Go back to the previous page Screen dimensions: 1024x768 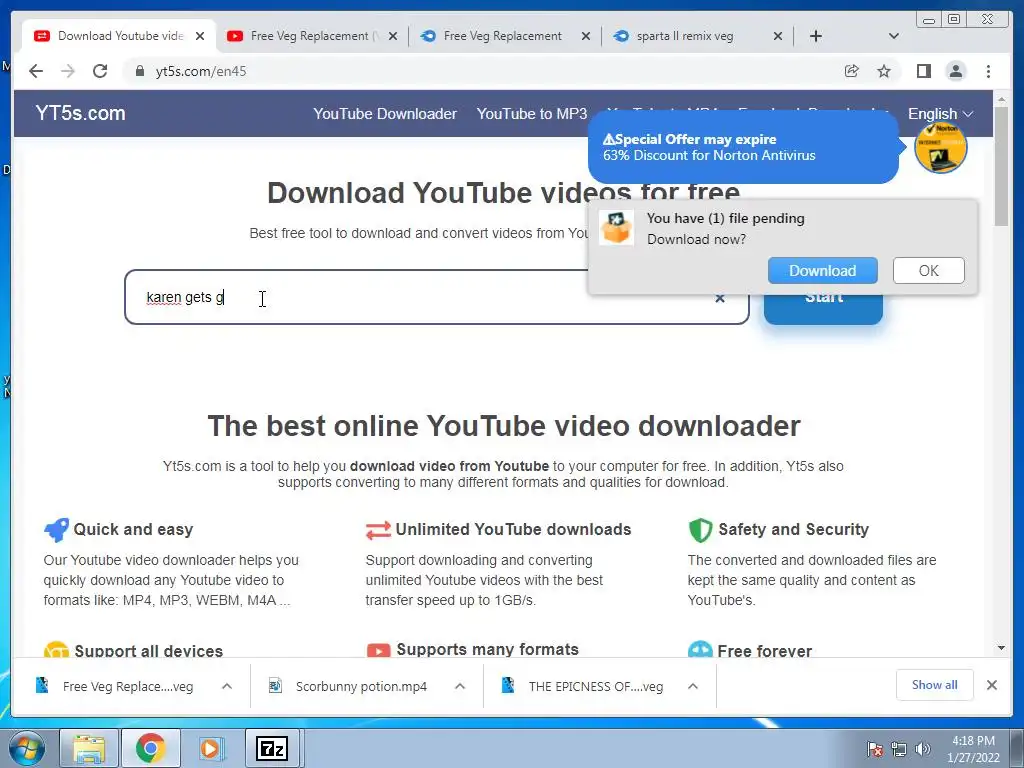tap(36, 71)
